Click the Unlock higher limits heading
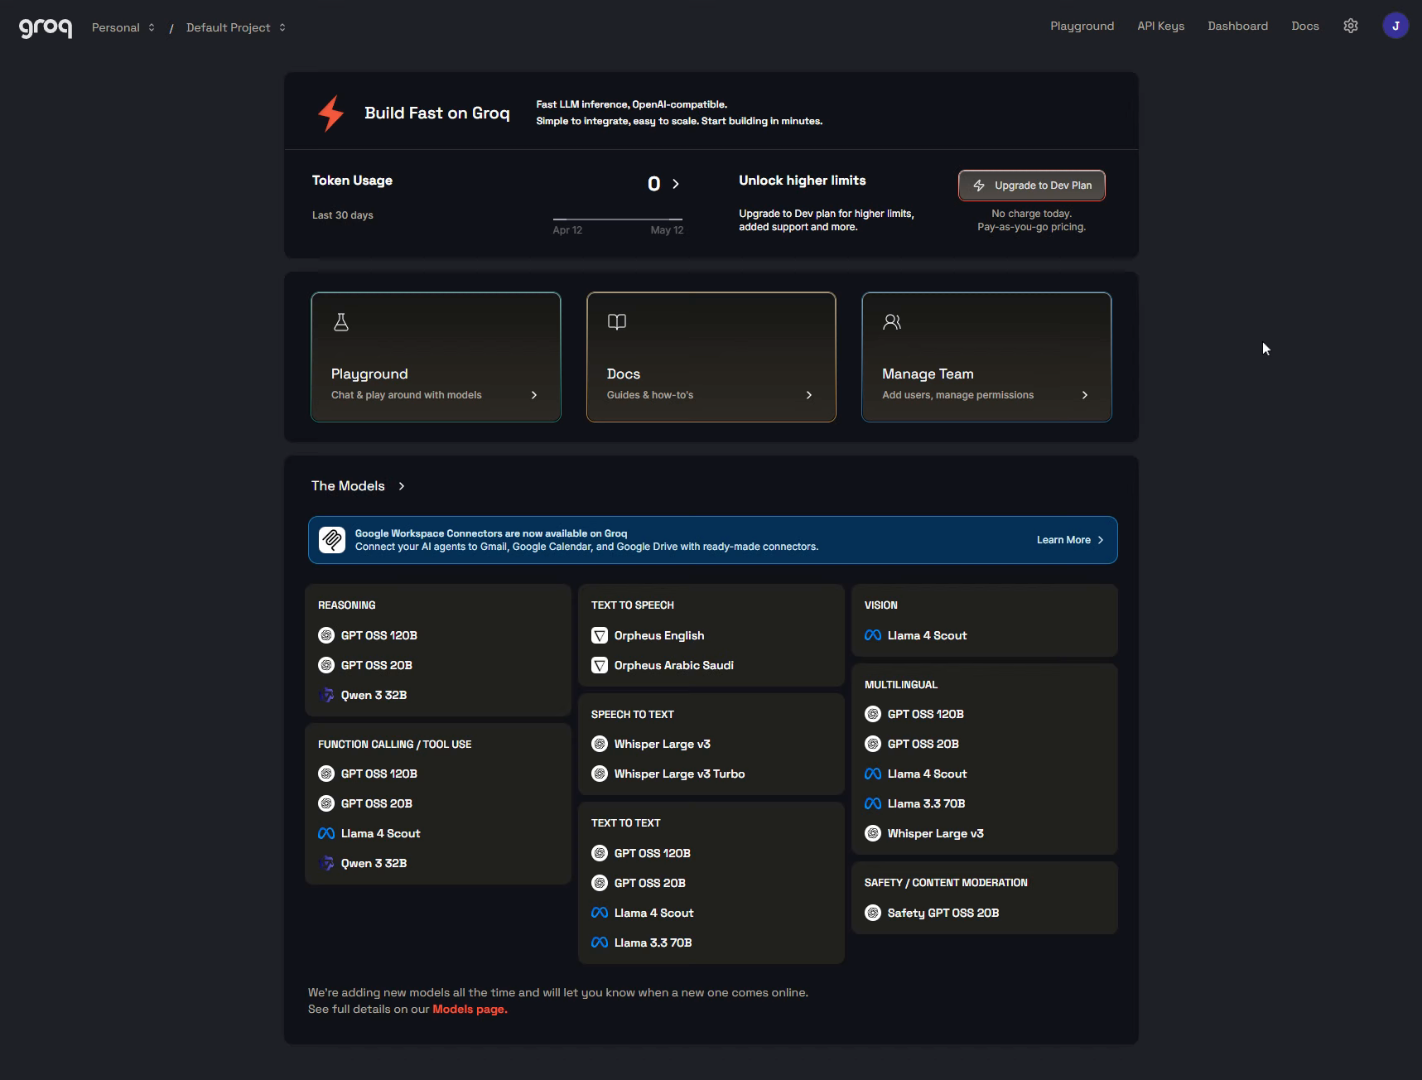1422x1080 pixels. tap(802, 180)
